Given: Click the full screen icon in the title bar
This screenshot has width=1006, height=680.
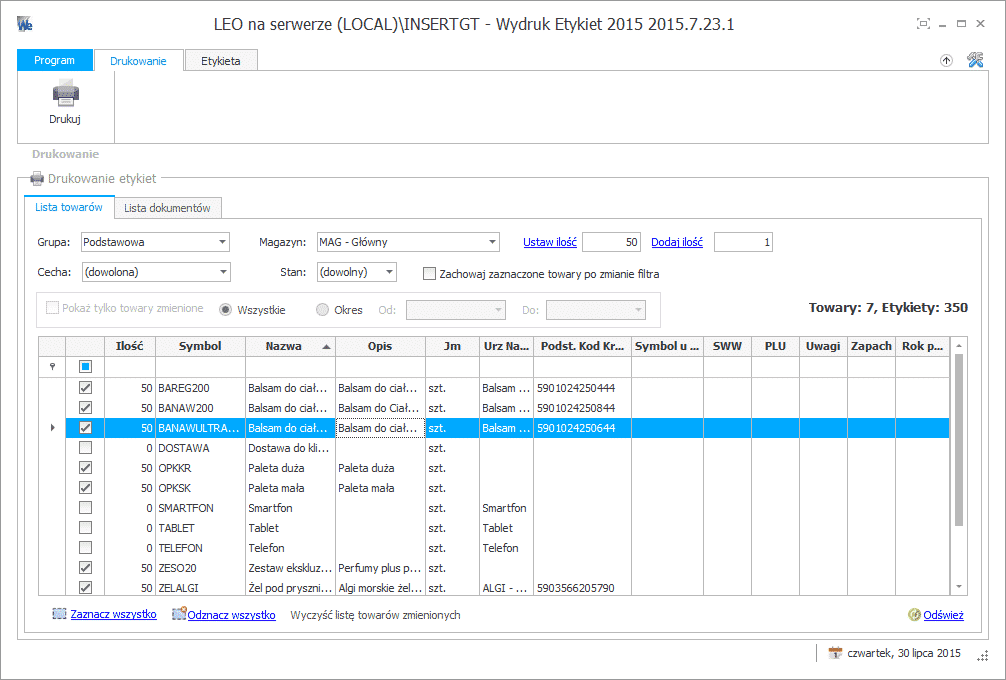Looking at the screenshot, I should [x=923, y=24].
